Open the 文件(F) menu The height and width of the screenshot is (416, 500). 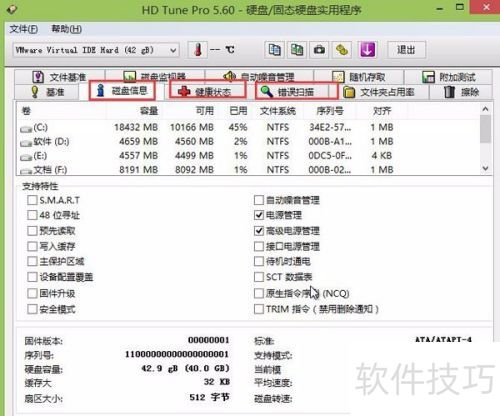tap(24, 29)
